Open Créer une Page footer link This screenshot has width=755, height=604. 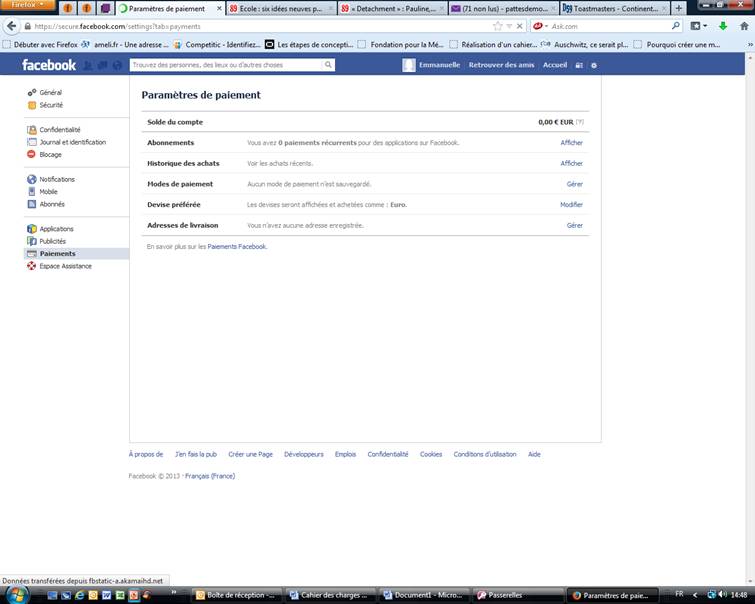tap(250, 454)
